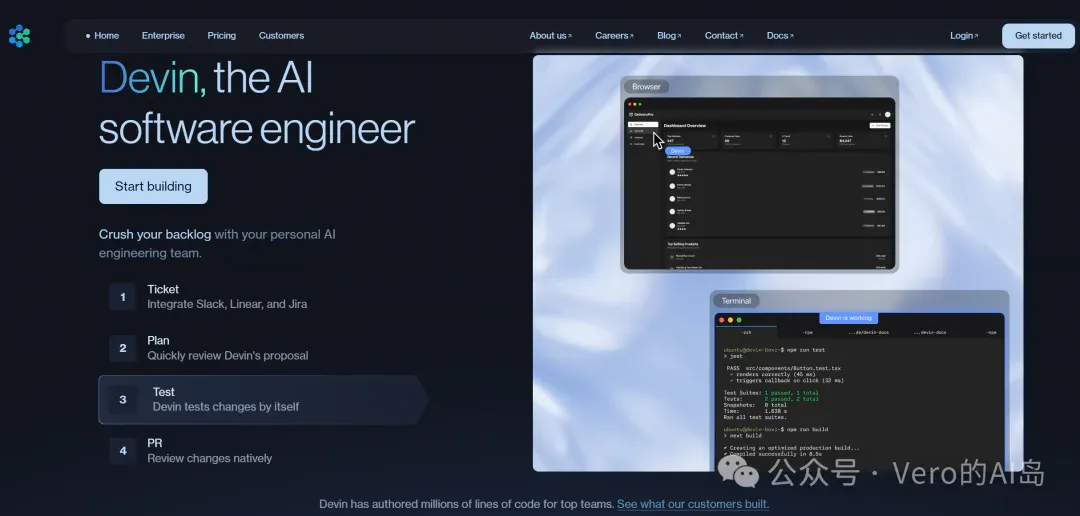Viewport: 1080px width, 516px height.
Task: Click the number 2 step badge
Action: coord(123,348)
